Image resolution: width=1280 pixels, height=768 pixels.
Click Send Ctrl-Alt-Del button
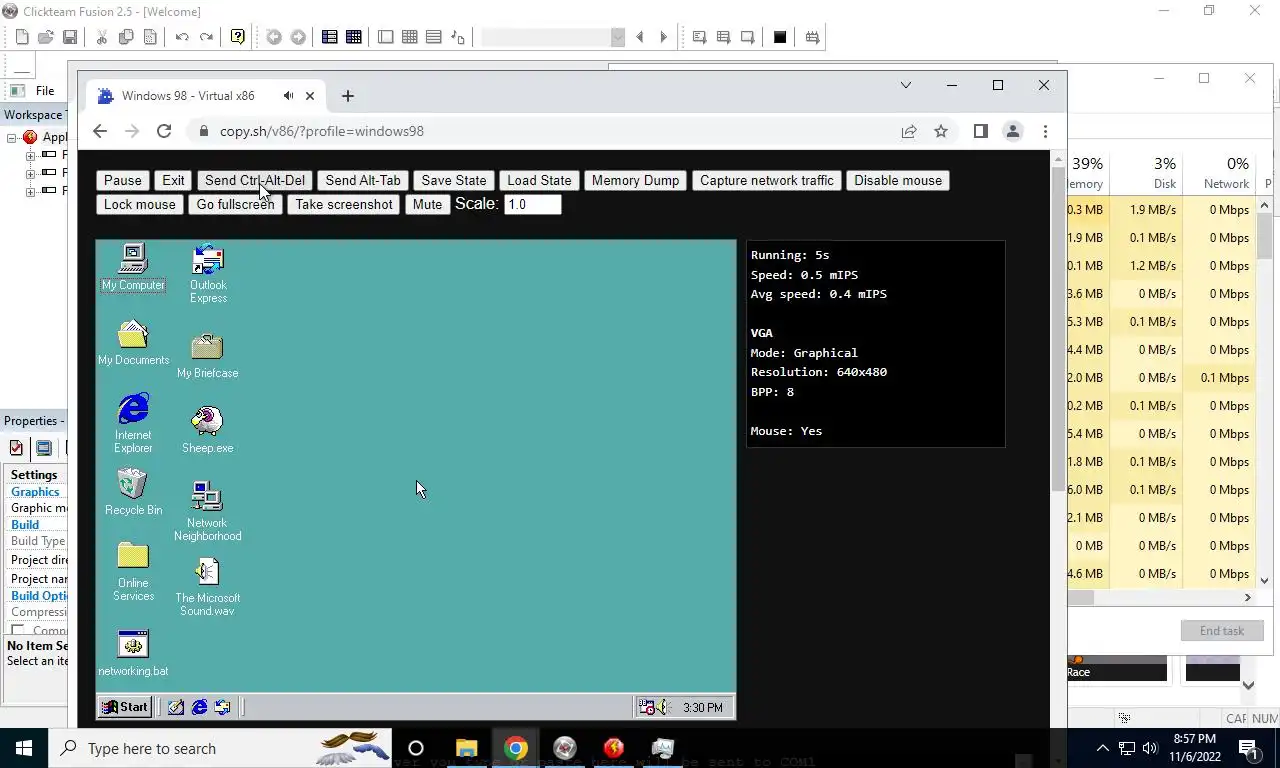(255, 180)
